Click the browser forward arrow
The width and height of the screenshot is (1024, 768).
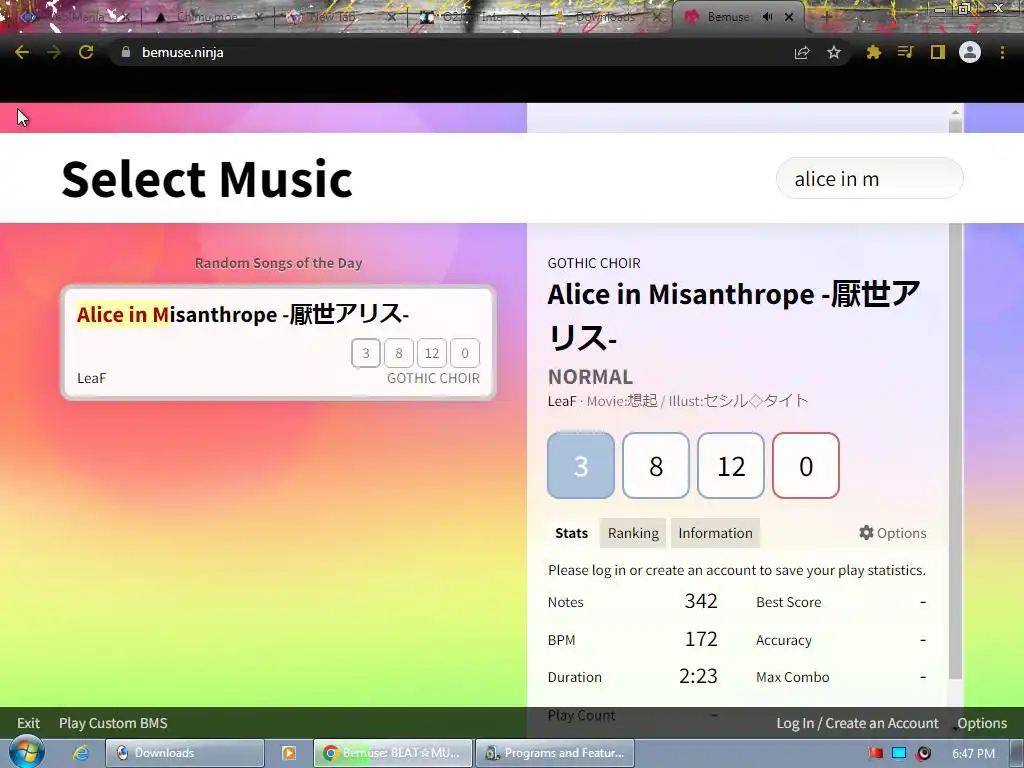54,52
